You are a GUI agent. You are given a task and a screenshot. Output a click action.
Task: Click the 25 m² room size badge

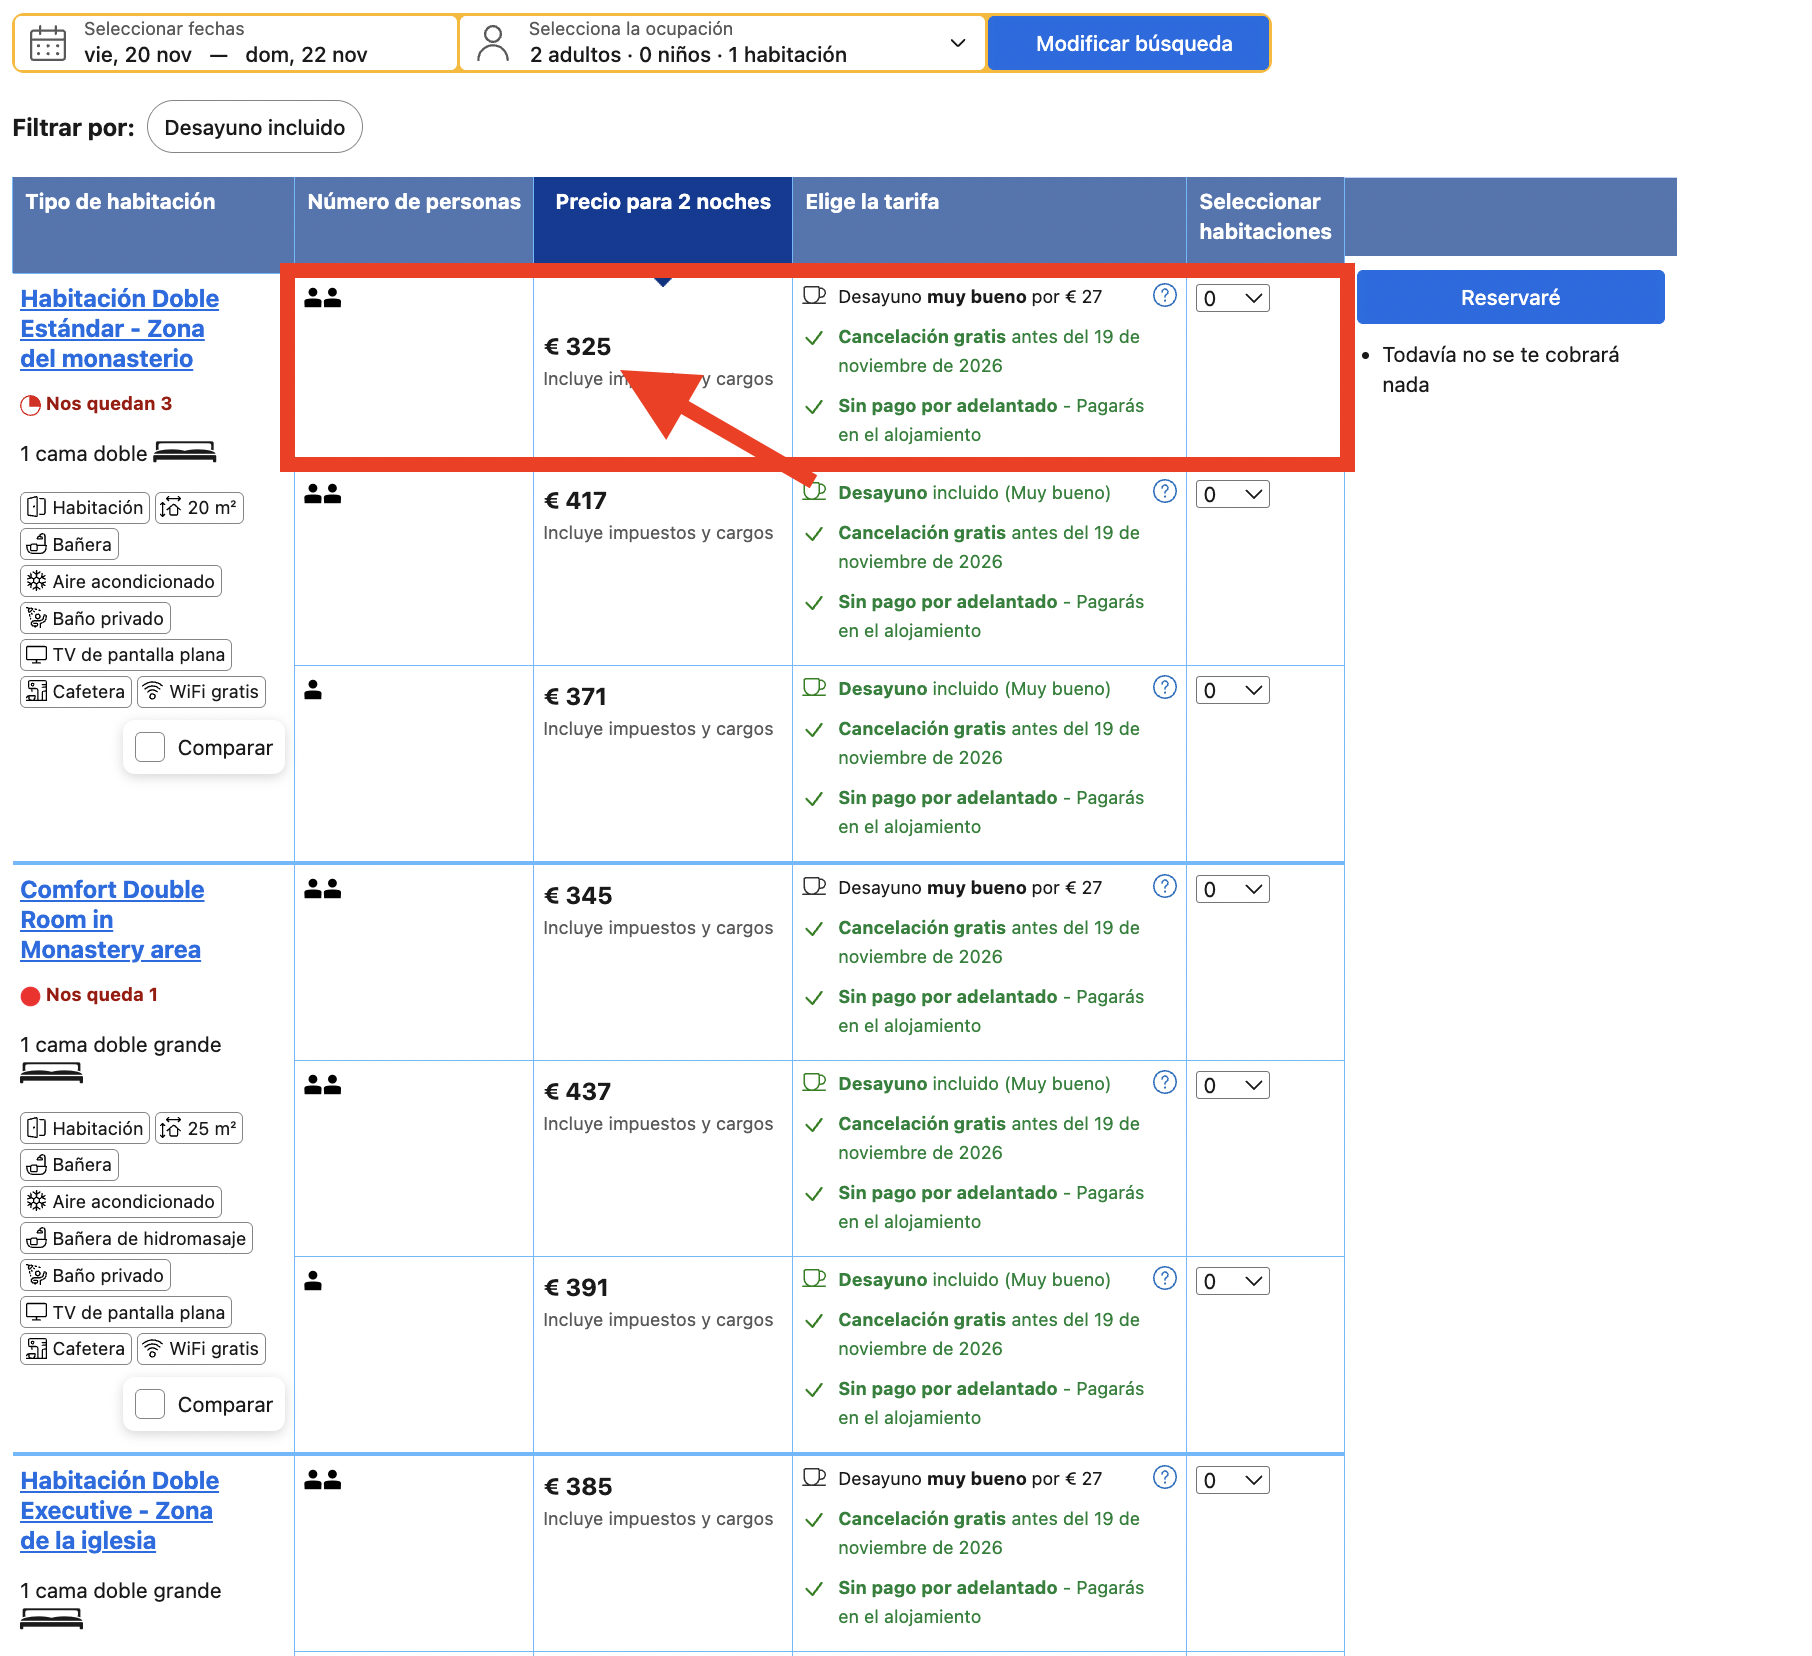tap(199, 1128)
